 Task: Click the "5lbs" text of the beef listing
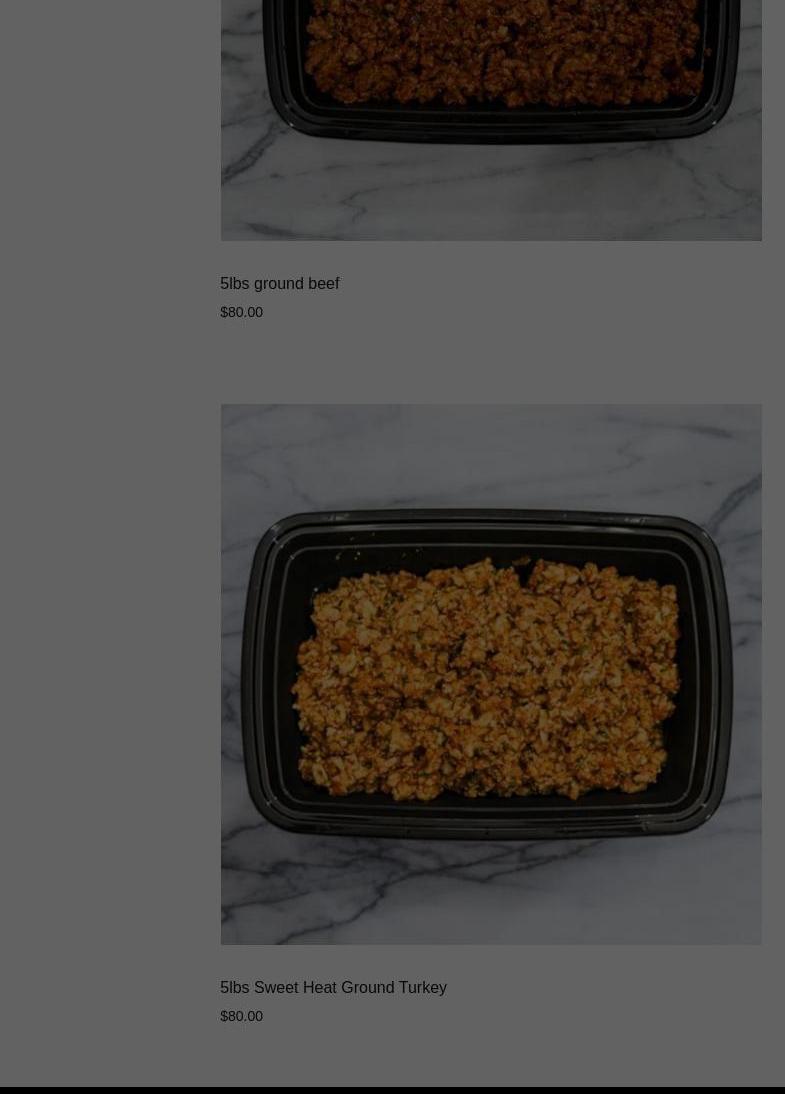(x=234, y=284)
